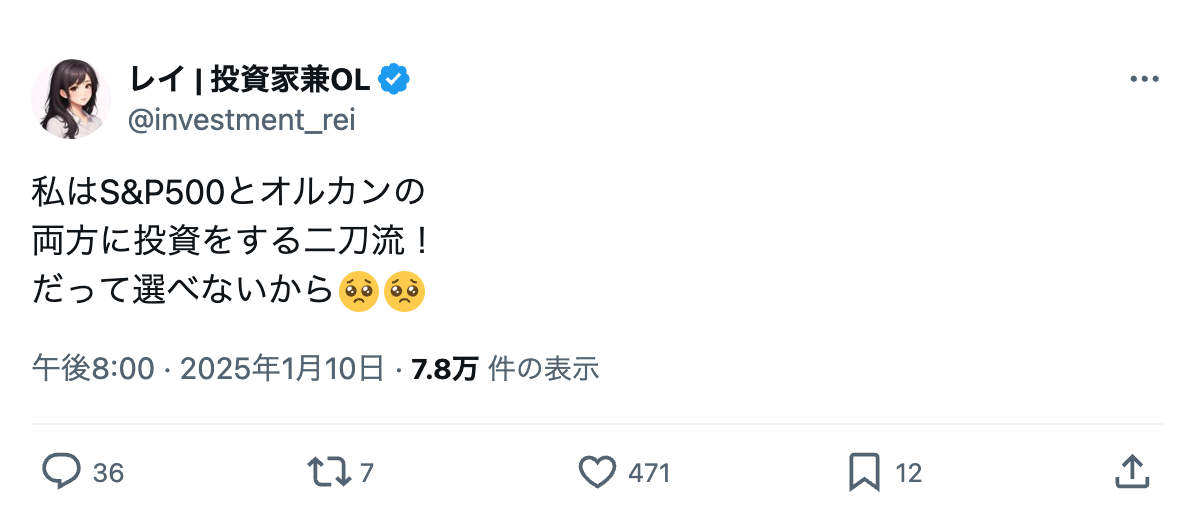Open the profile name レイ | 投資家兼OL
The height and width of the screenshot is (517, 1194).
coord(249,79)
